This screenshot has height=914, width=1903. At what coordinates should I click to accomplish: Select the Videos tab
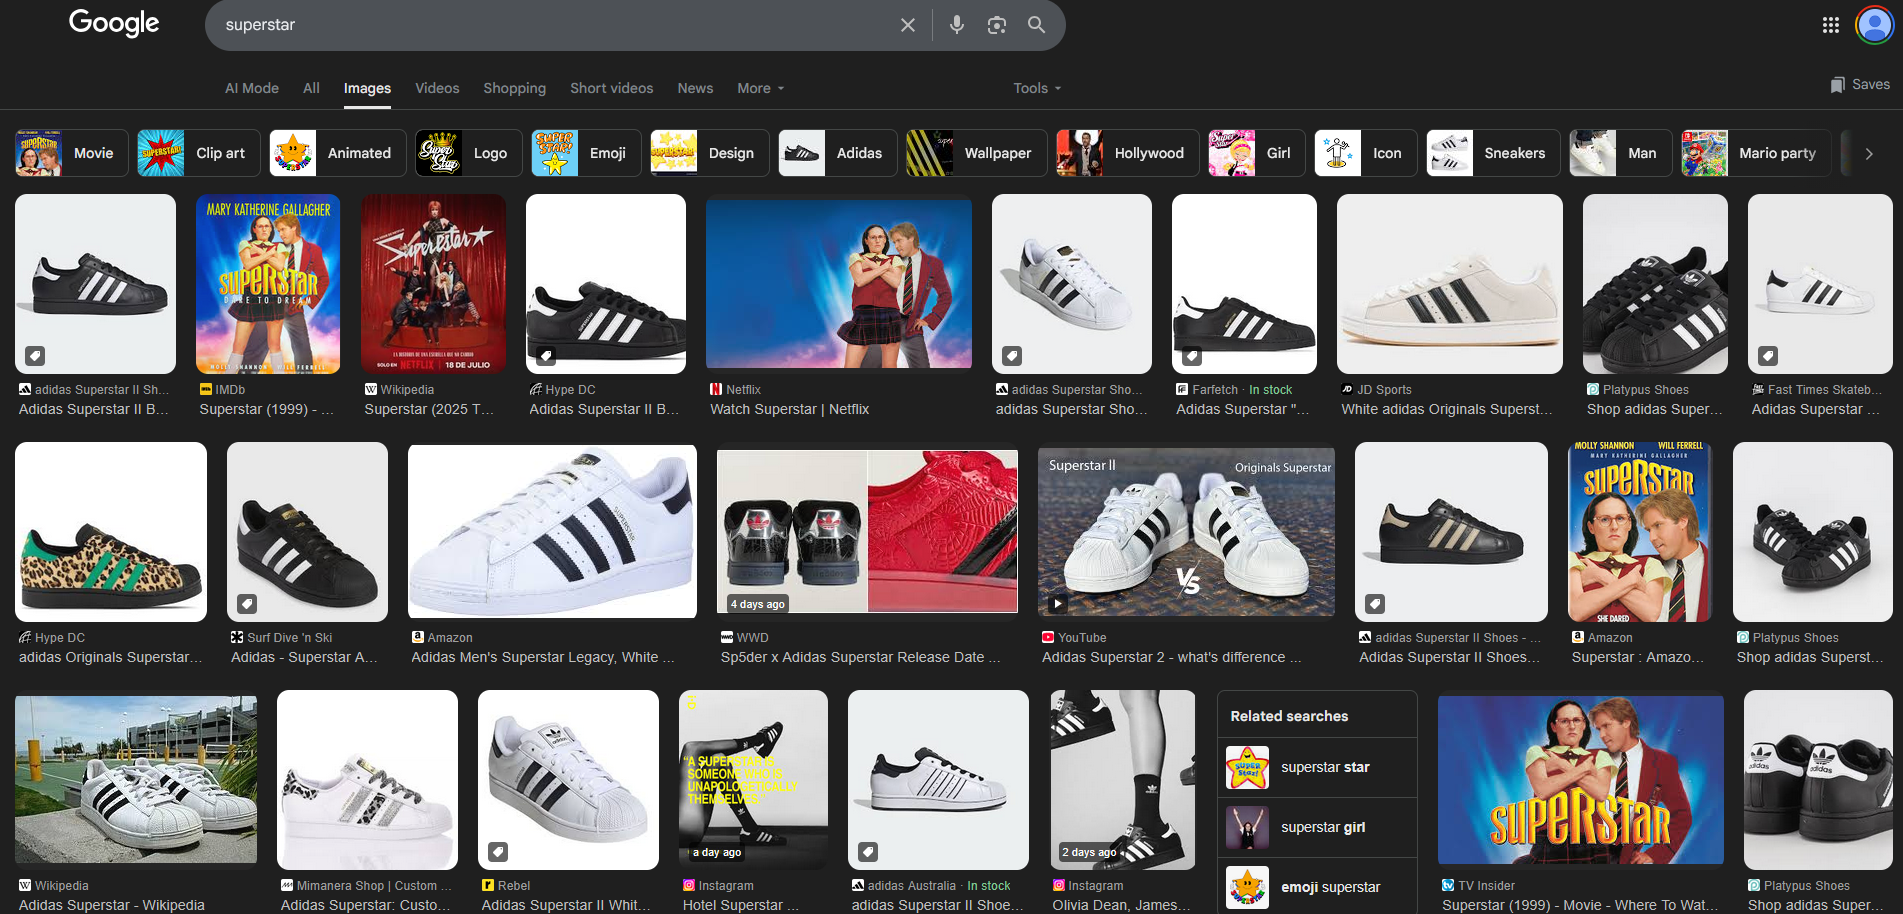pos(437,88)
